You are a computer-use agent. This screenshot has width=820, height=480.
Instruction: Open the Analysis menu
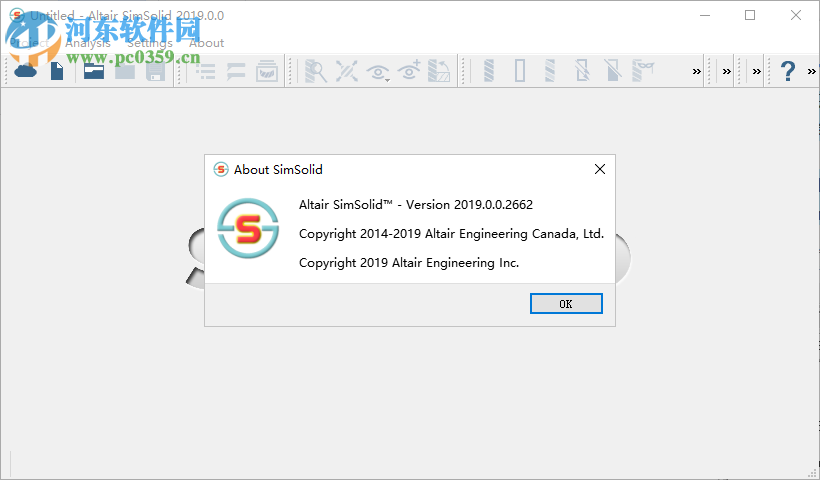point(88,43)
